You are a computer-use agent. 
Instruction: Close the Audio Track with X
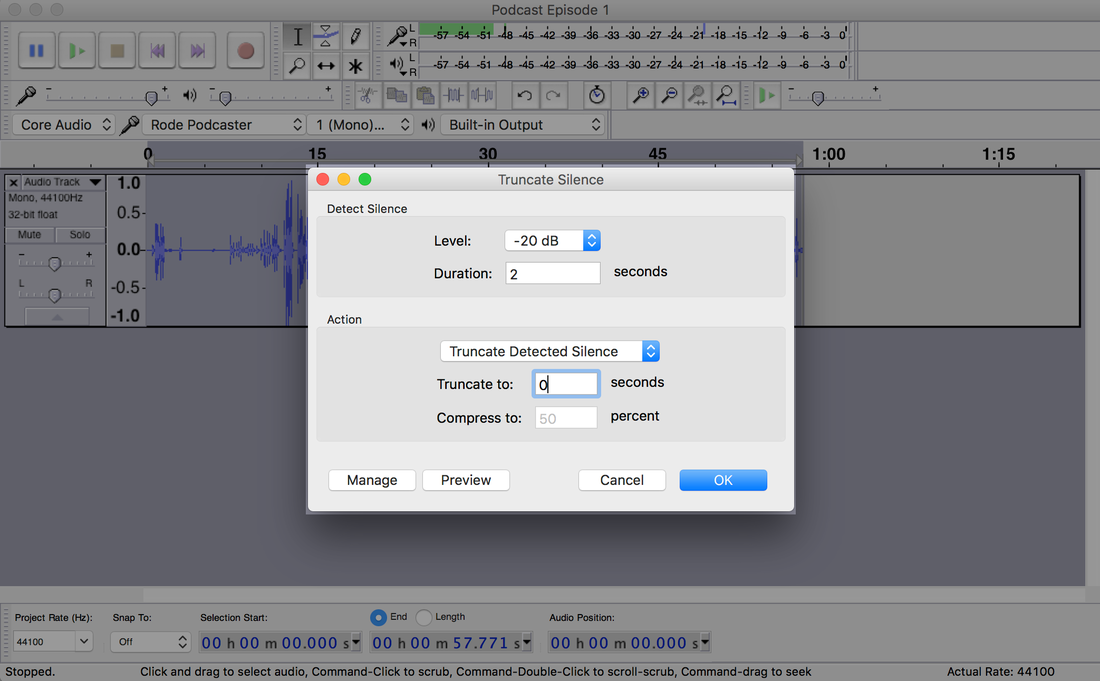[x=13, y=182]
